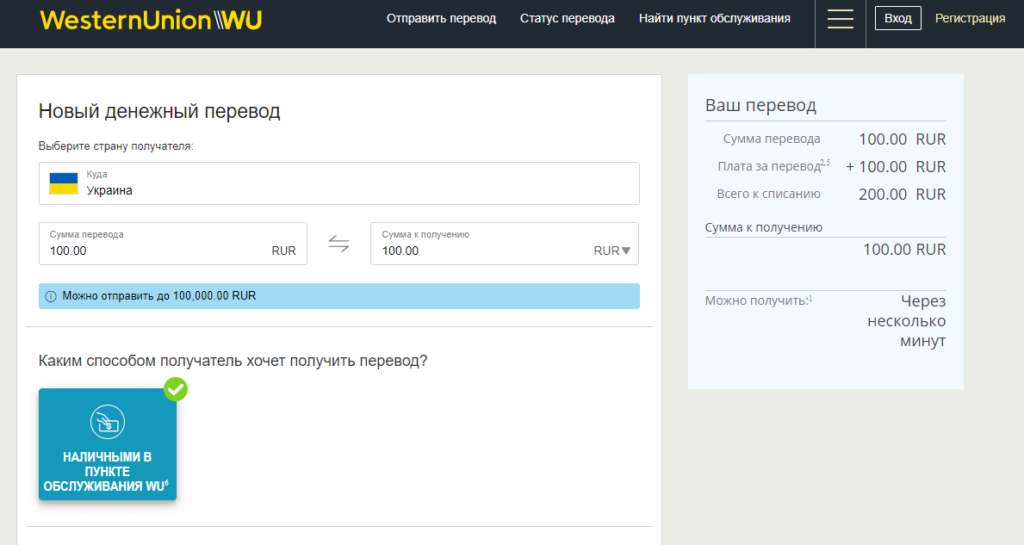Click the Сумма к получению input field
The width and height of the screenshot is (1024, 545).
[x=504, y=243]
